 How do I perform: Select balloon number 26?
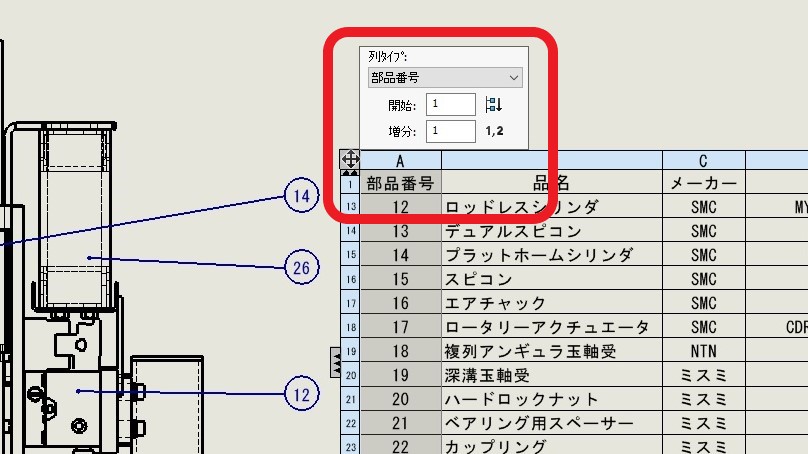[302, 267]
